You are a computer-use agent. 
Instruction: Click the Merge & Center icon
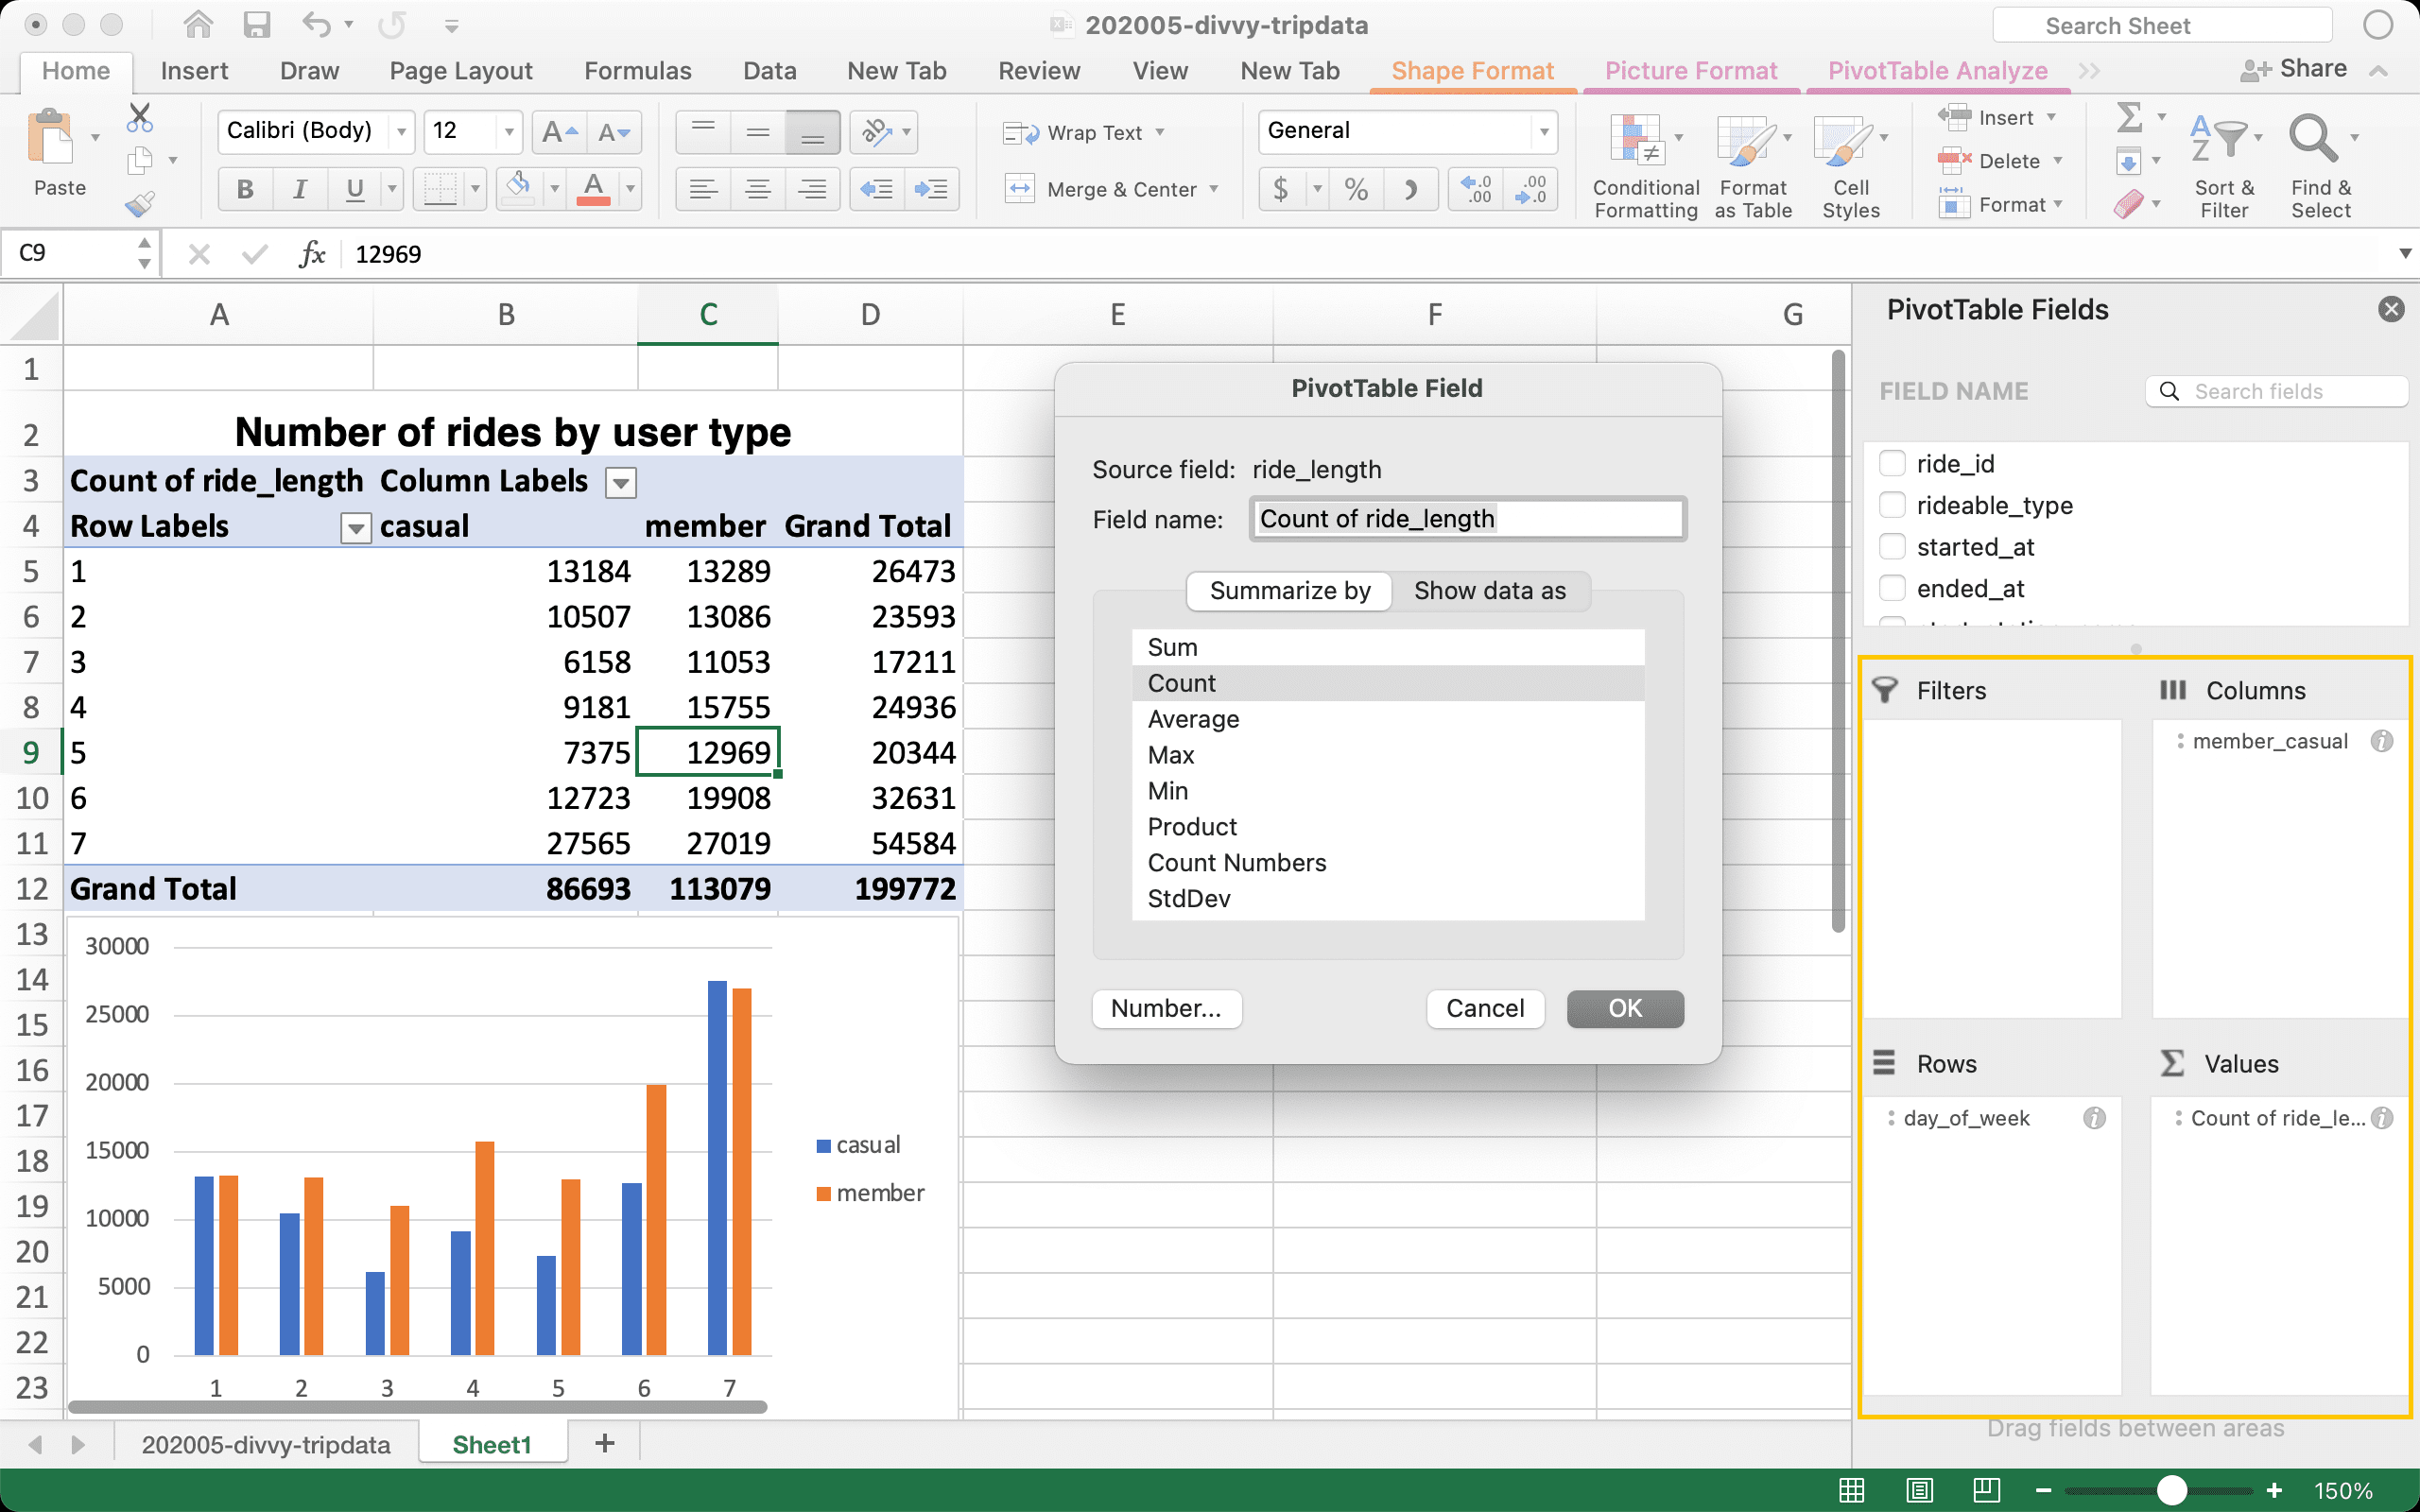tap(1019, 189)
